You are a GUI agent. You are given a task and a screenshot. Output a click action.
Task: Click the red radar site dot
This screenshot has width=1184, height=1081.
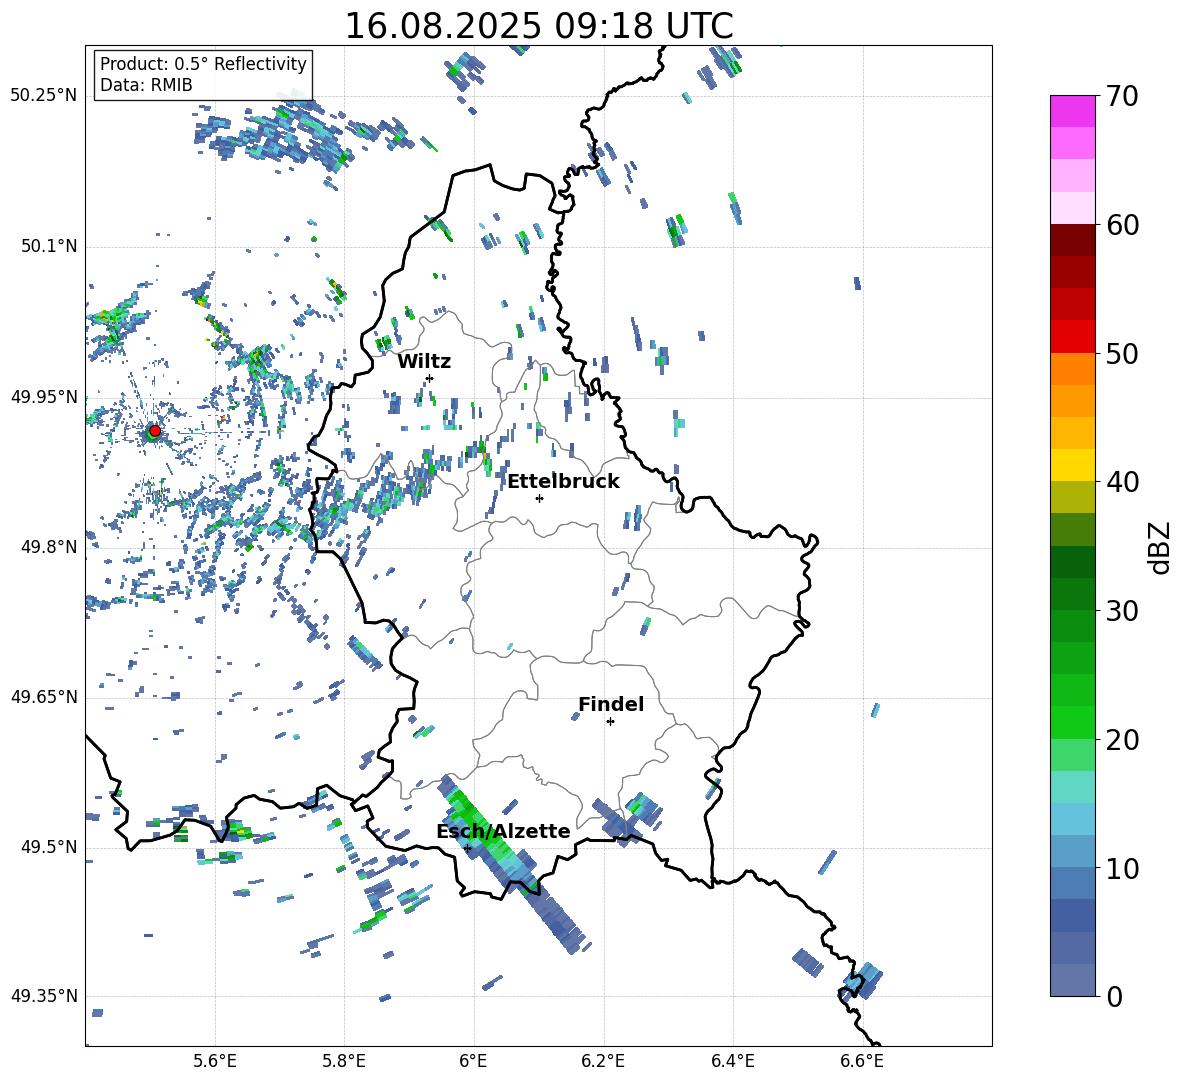155,430
